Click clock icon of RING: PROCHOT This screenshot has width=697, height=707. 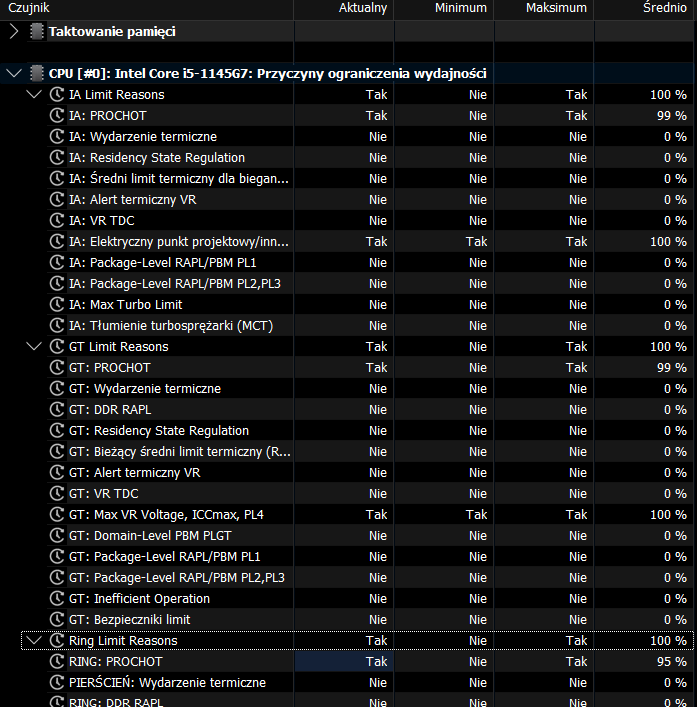(x=57, y=661)
